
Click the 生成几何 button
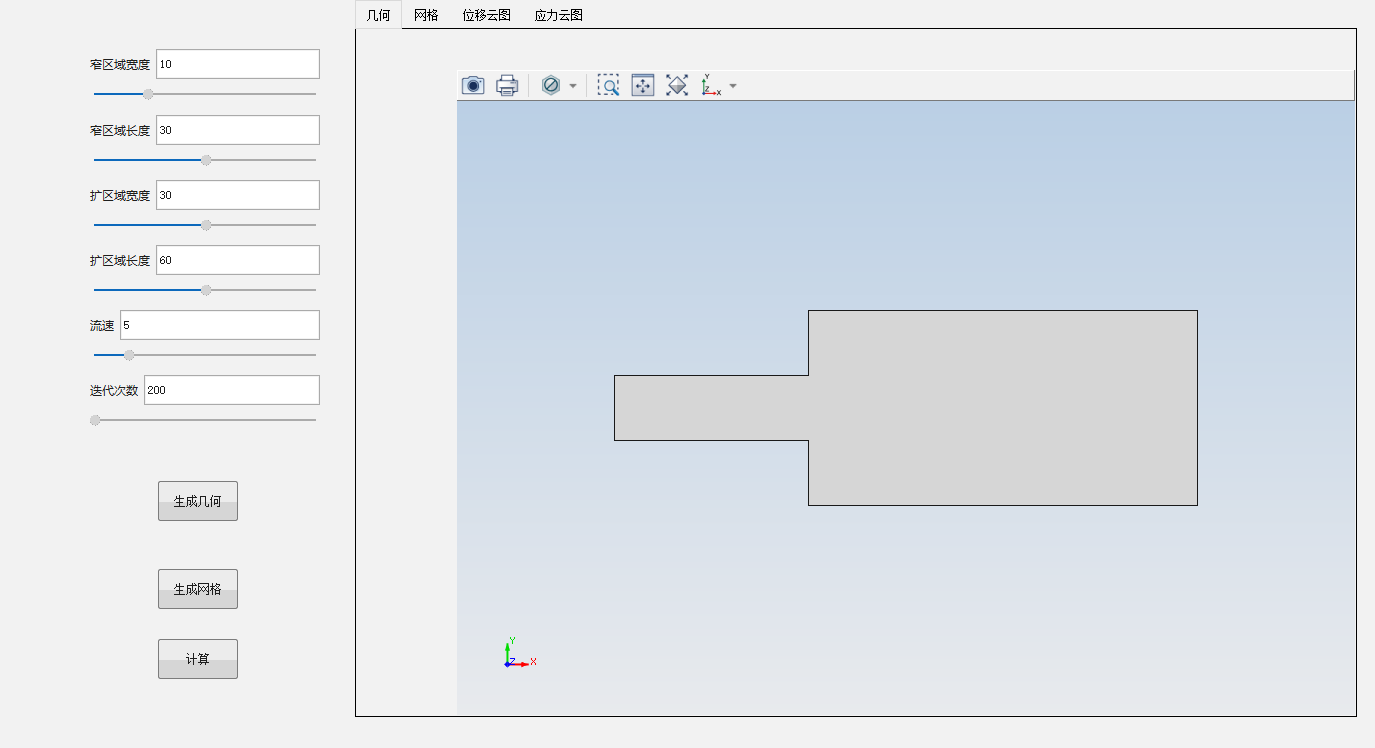(x=198, y=501)
